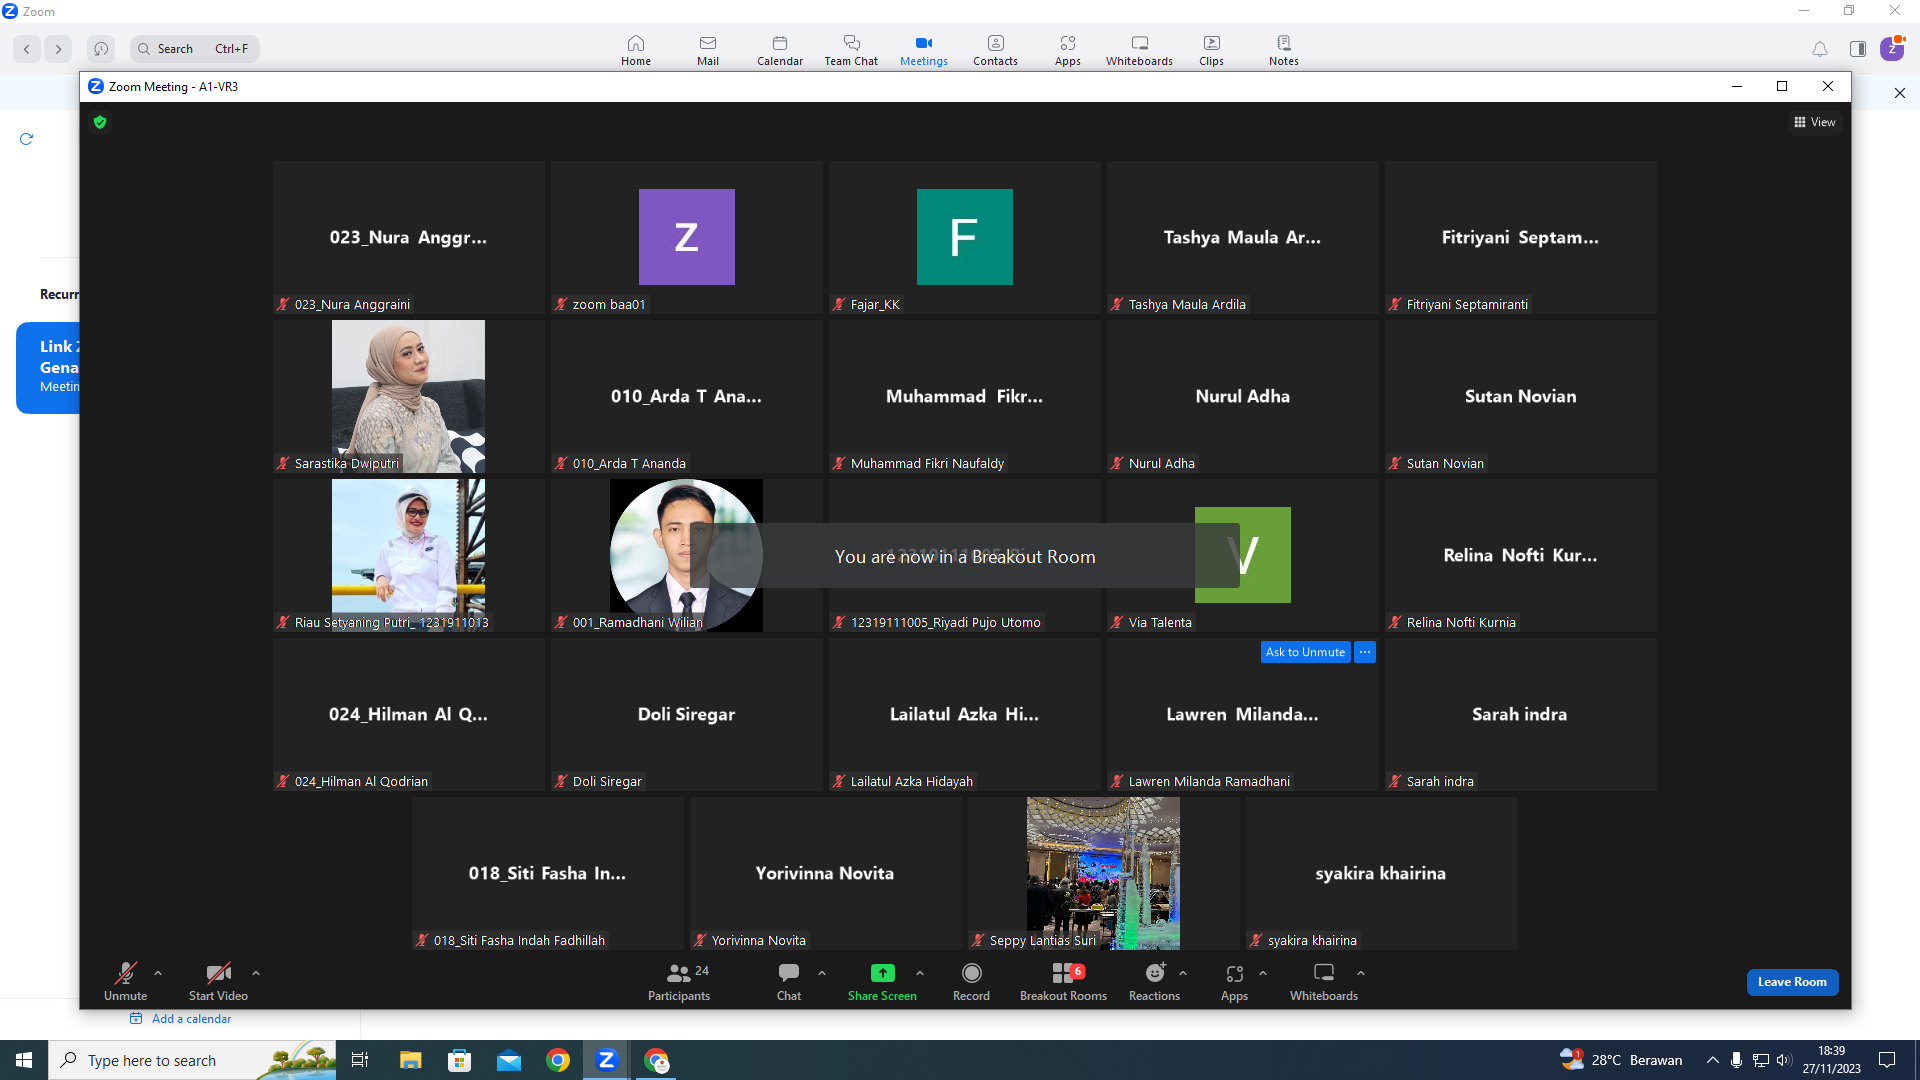Click the Zoom search field

(x=194, y=49)
